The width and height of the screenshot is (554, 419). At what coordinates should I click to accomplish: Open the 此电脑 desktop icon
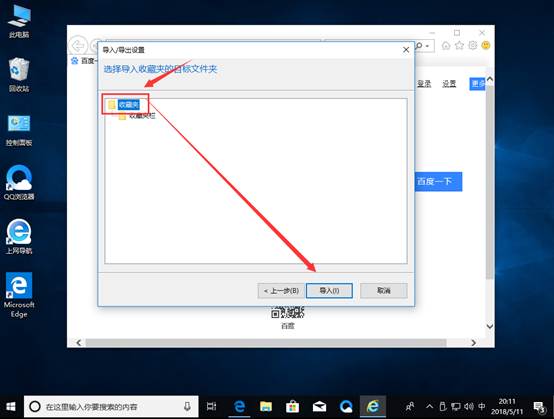(19, 20)
